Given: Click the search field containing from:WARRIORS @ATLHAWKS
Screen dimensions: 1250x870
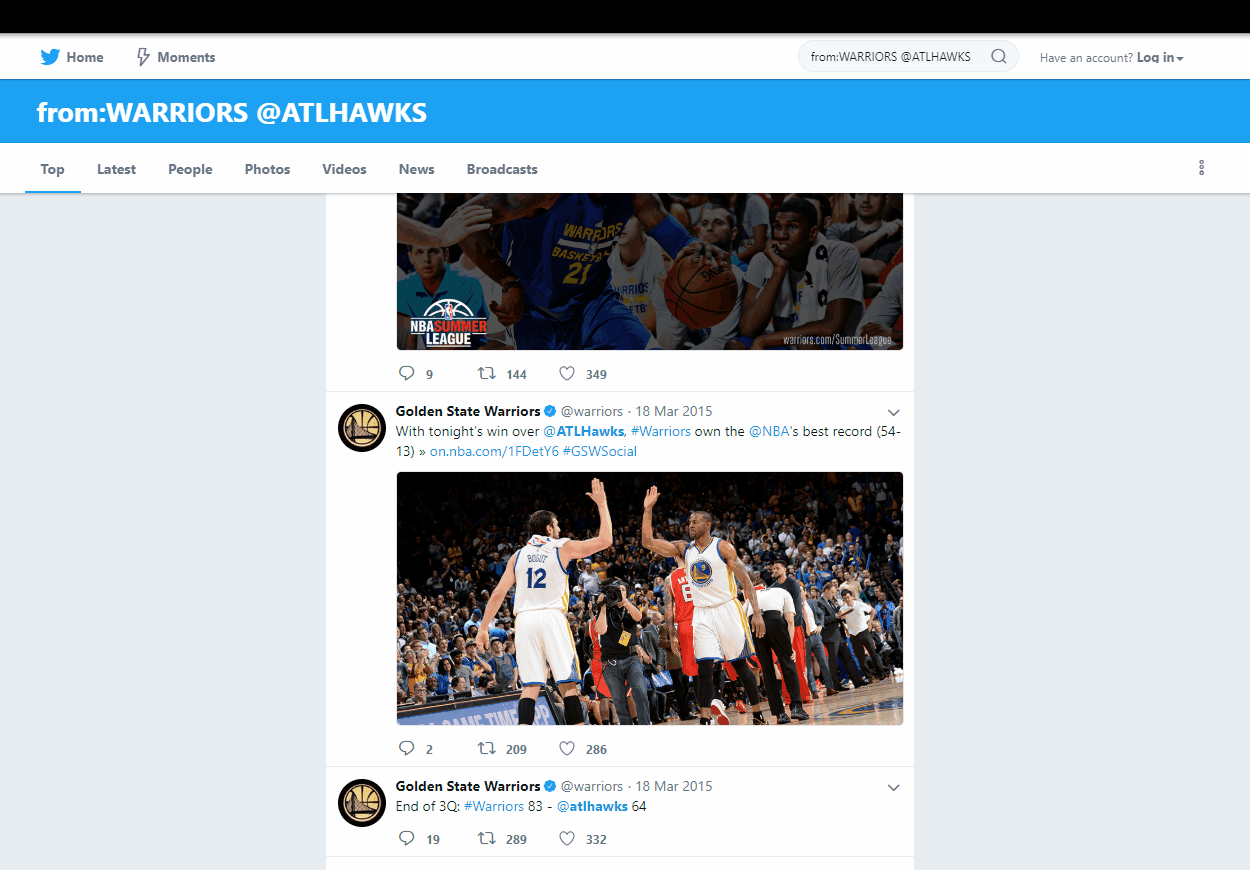Looking at the screenshot, I should point(908,57).
